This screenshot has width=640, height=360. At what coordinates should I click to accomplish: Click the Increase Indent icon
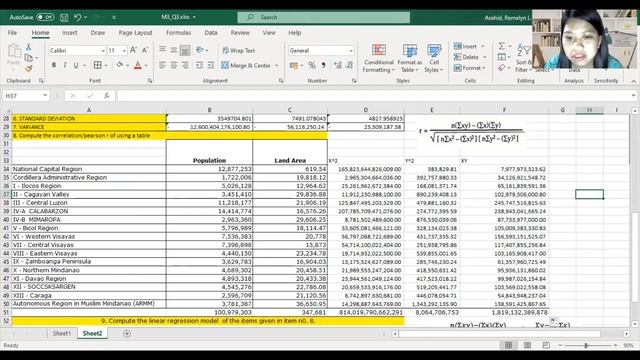(211, 65)
